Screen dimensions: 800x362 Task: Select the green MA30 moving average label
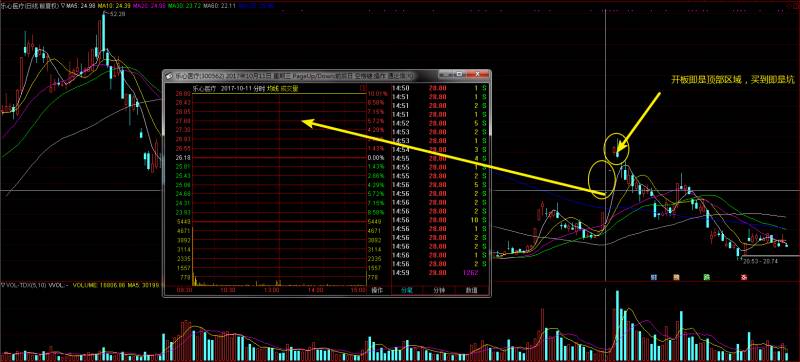[x=184, y=5]
